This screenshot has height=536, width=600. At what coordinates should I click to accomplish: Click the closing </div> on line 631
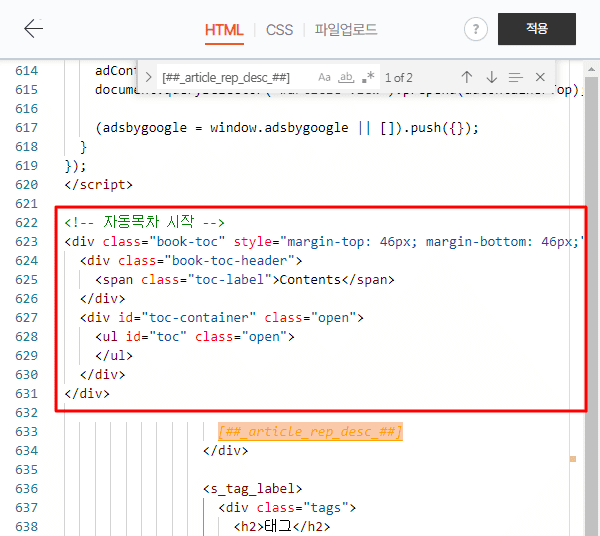tap(87, 393)
